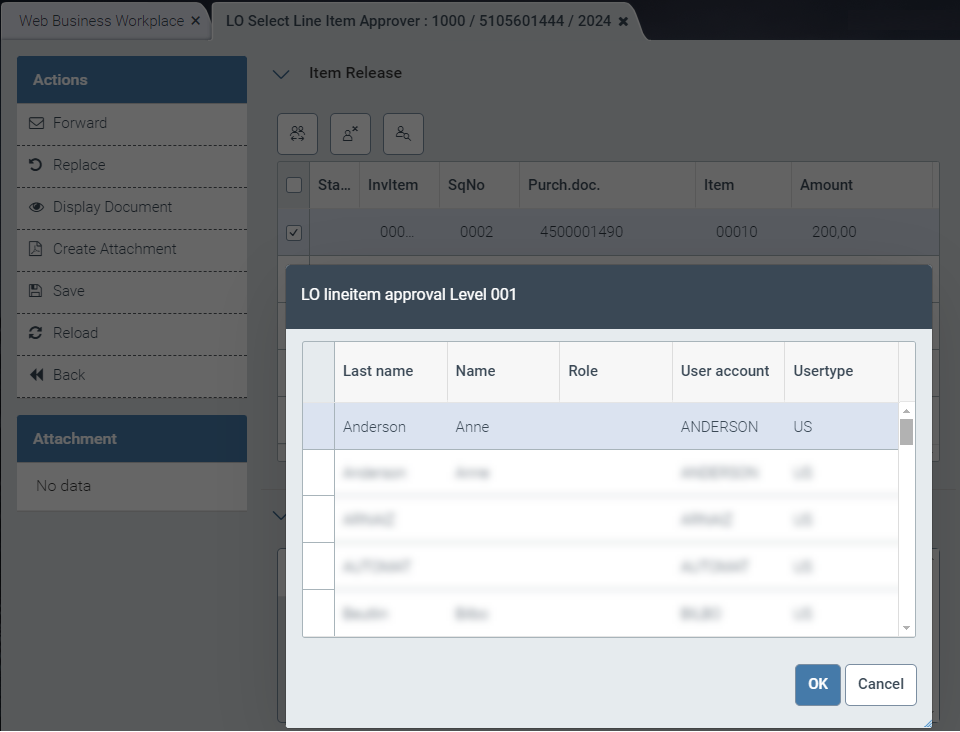Close the LO Select Line Item Approver tab
This screenshot has width=960, height=732.
pyautogui.click(x=623, y=21)
